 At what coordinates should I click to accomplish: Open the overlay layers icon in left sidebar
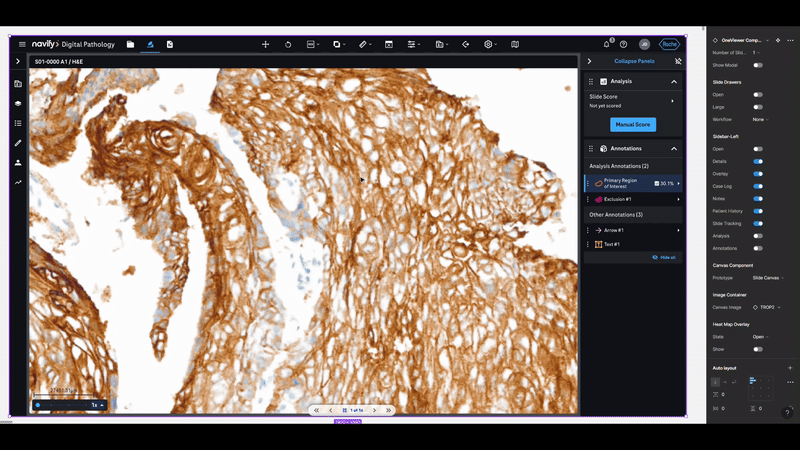click(x=18, y=104)
